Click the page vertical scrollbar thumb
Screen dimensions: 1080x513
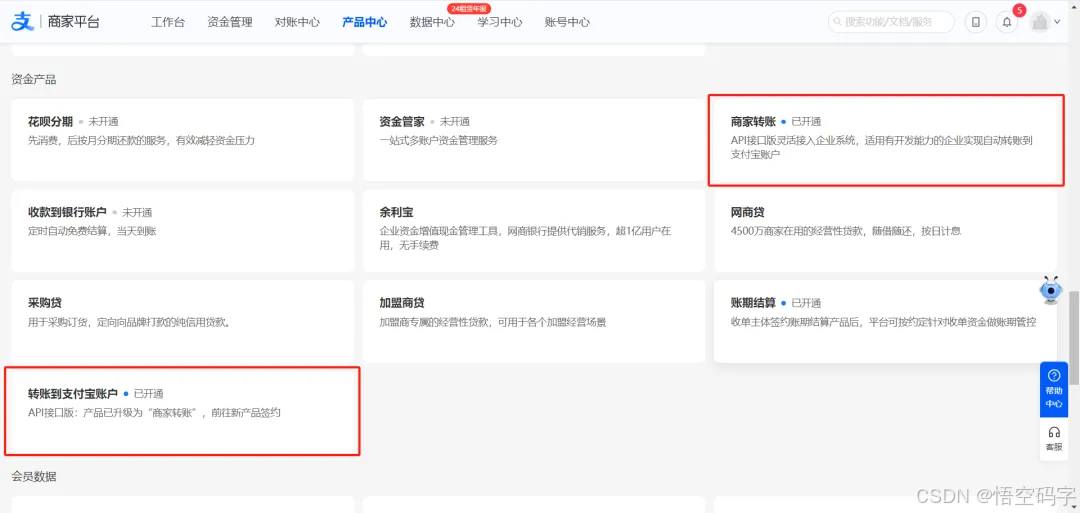pos(1074,337)
